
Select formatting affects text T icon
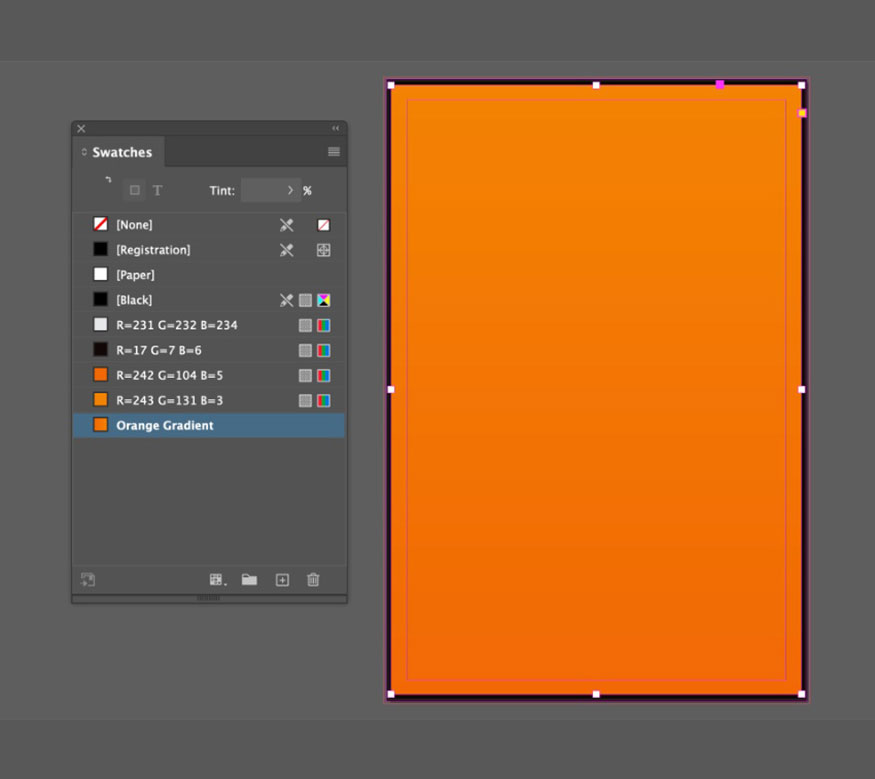pyautogui.click(x=157, y=191)
